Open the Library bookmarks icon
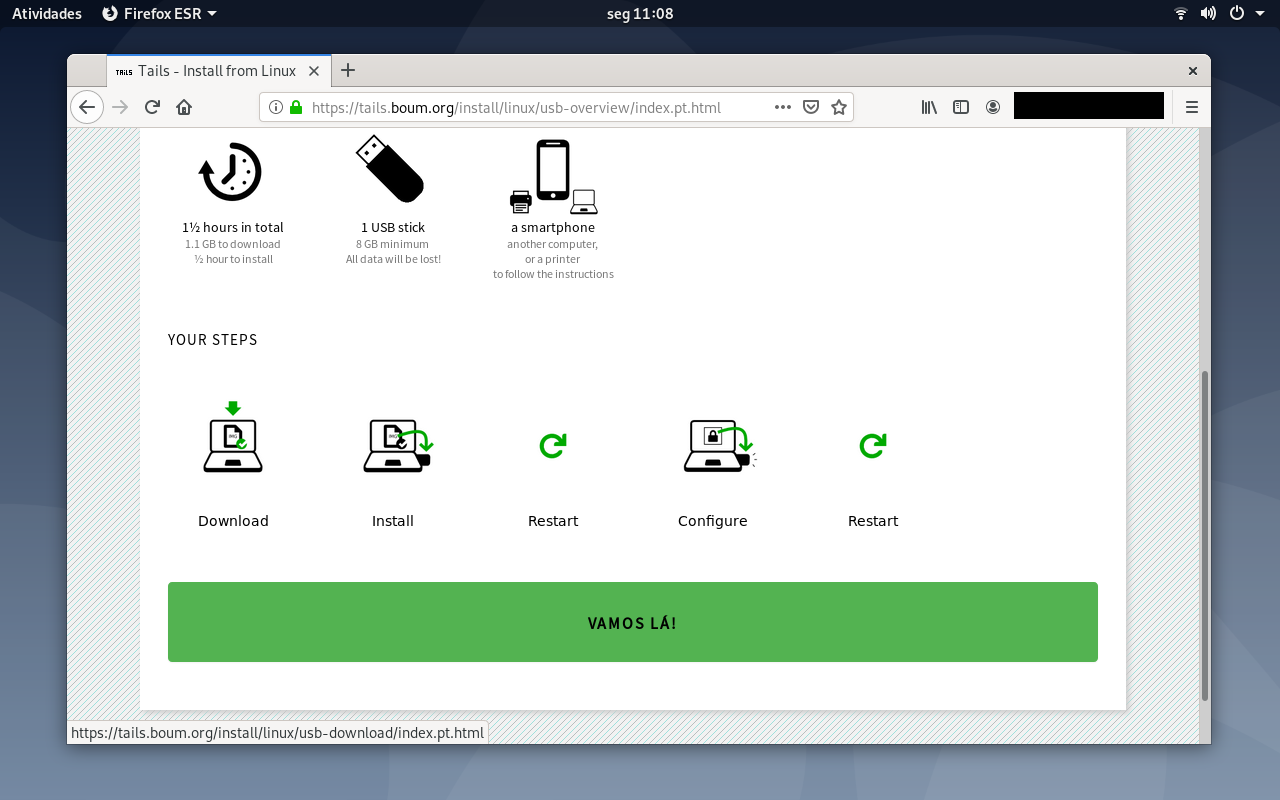This screenshot has width=1280, height=800. [929, 107]
